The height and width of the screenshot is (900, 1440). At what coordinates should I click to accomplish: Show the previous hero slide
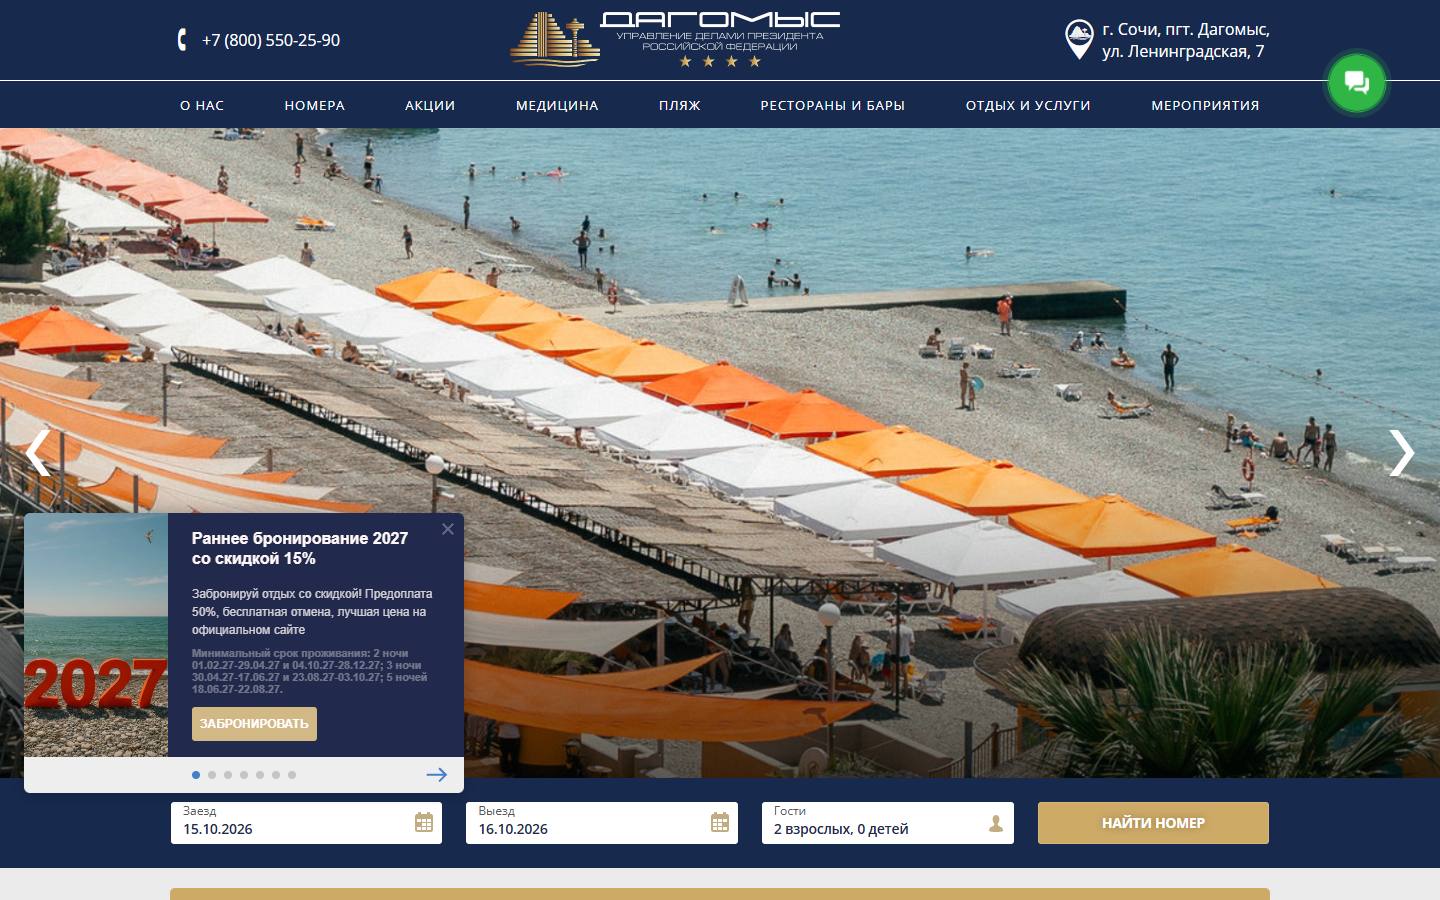point(38,453)
